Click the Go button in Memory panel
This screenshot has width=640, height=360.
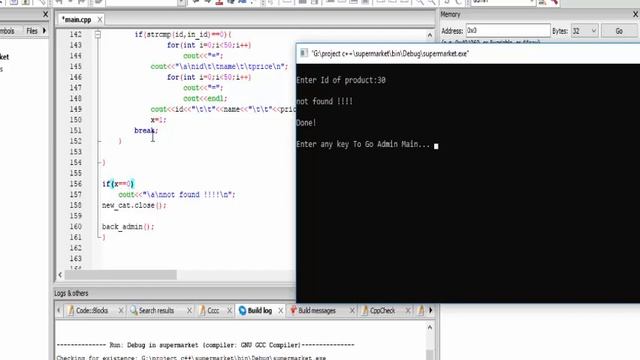tap(619, 31)
